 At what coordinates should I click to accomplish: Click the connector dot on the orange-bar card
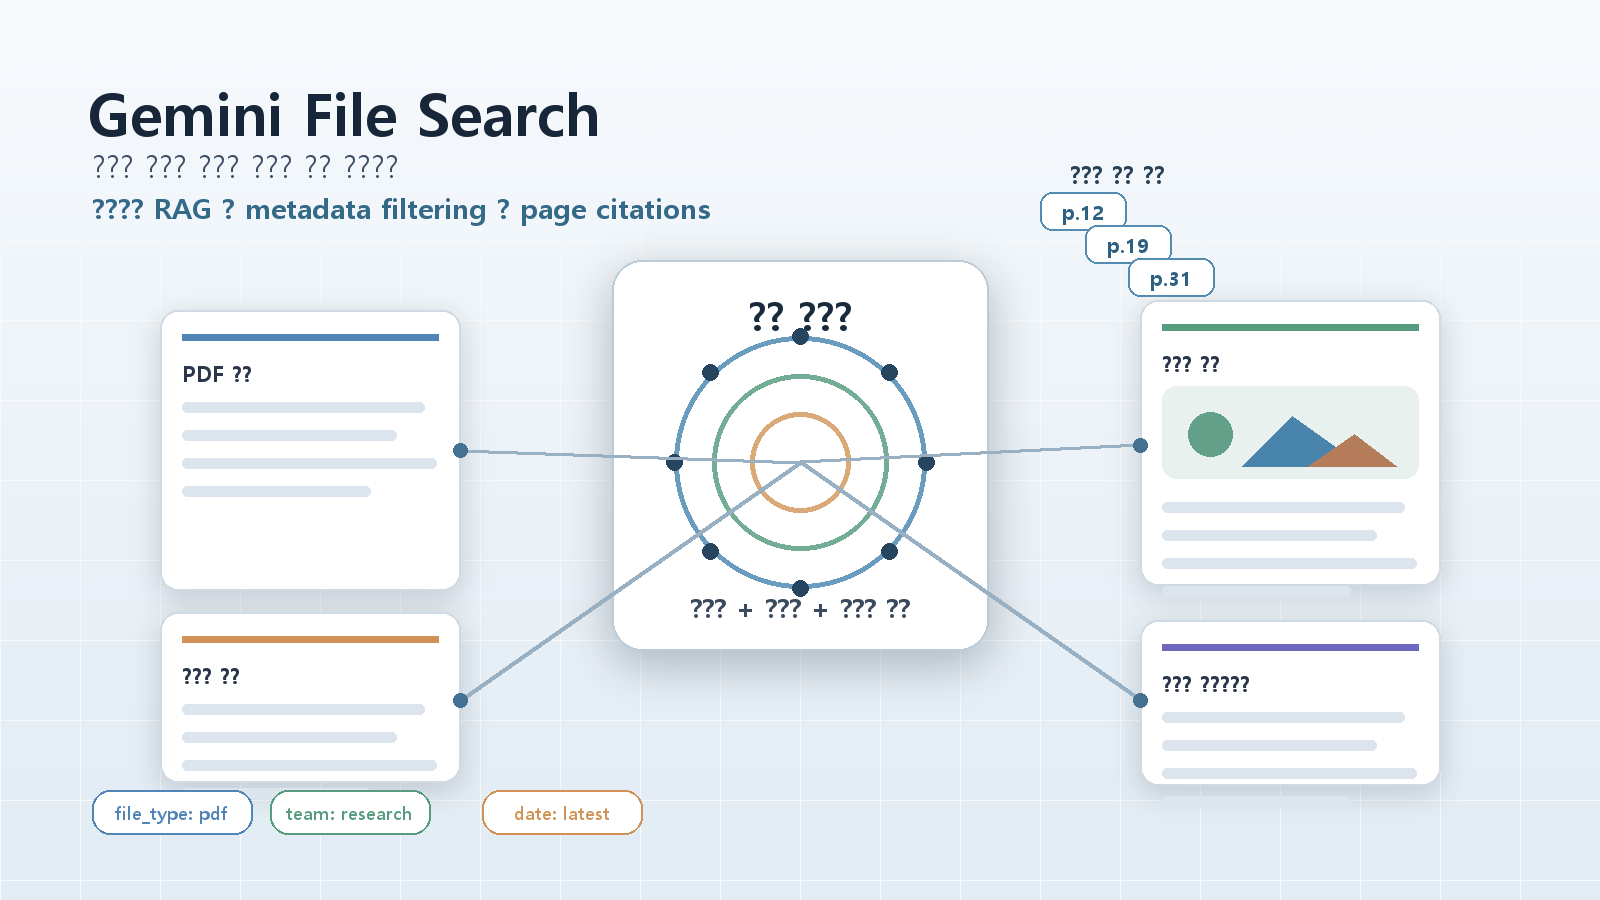tap(460, 700)
